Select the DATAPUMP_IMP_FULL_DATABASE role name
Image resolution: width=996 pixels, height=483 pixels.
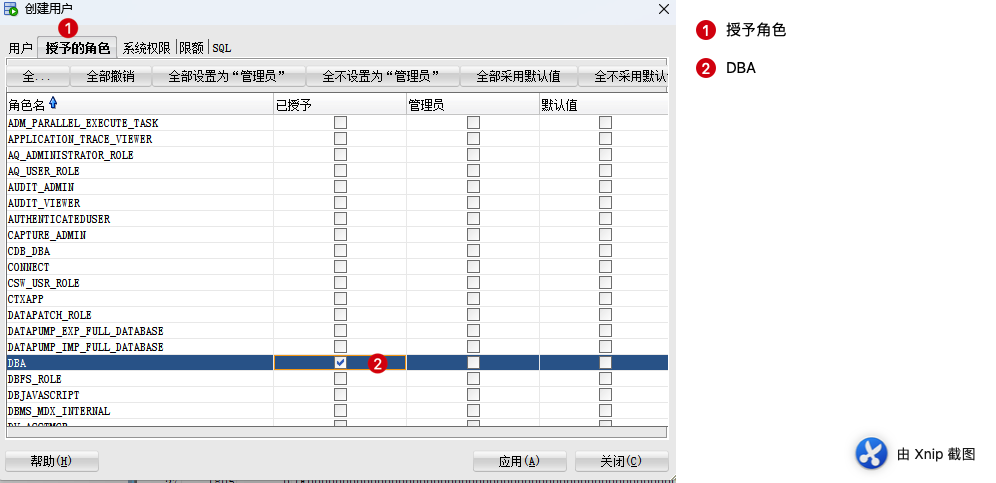pyautogui.click(x=86, y=347)
